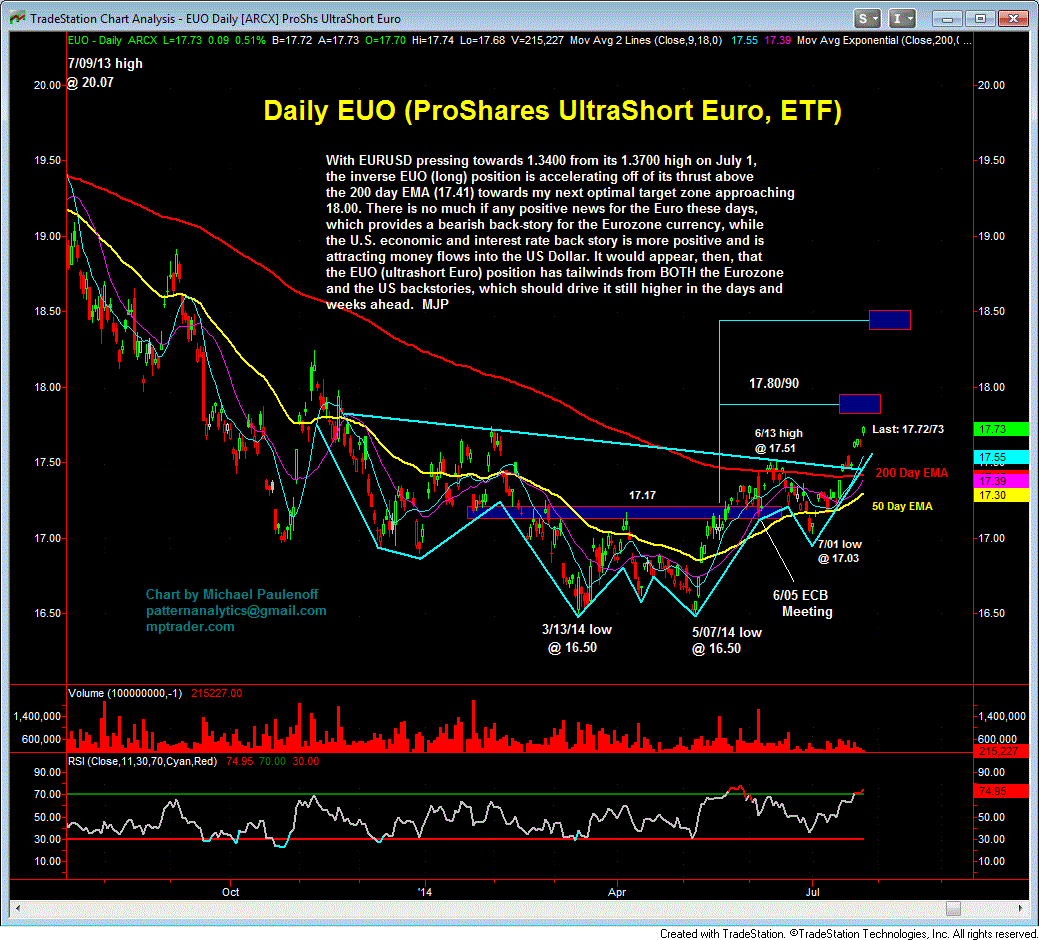Viewport: 1039px width, 940px height.
Task: Click the yellow 17.30 price-axis marker
Action: tap(1001, 495)
